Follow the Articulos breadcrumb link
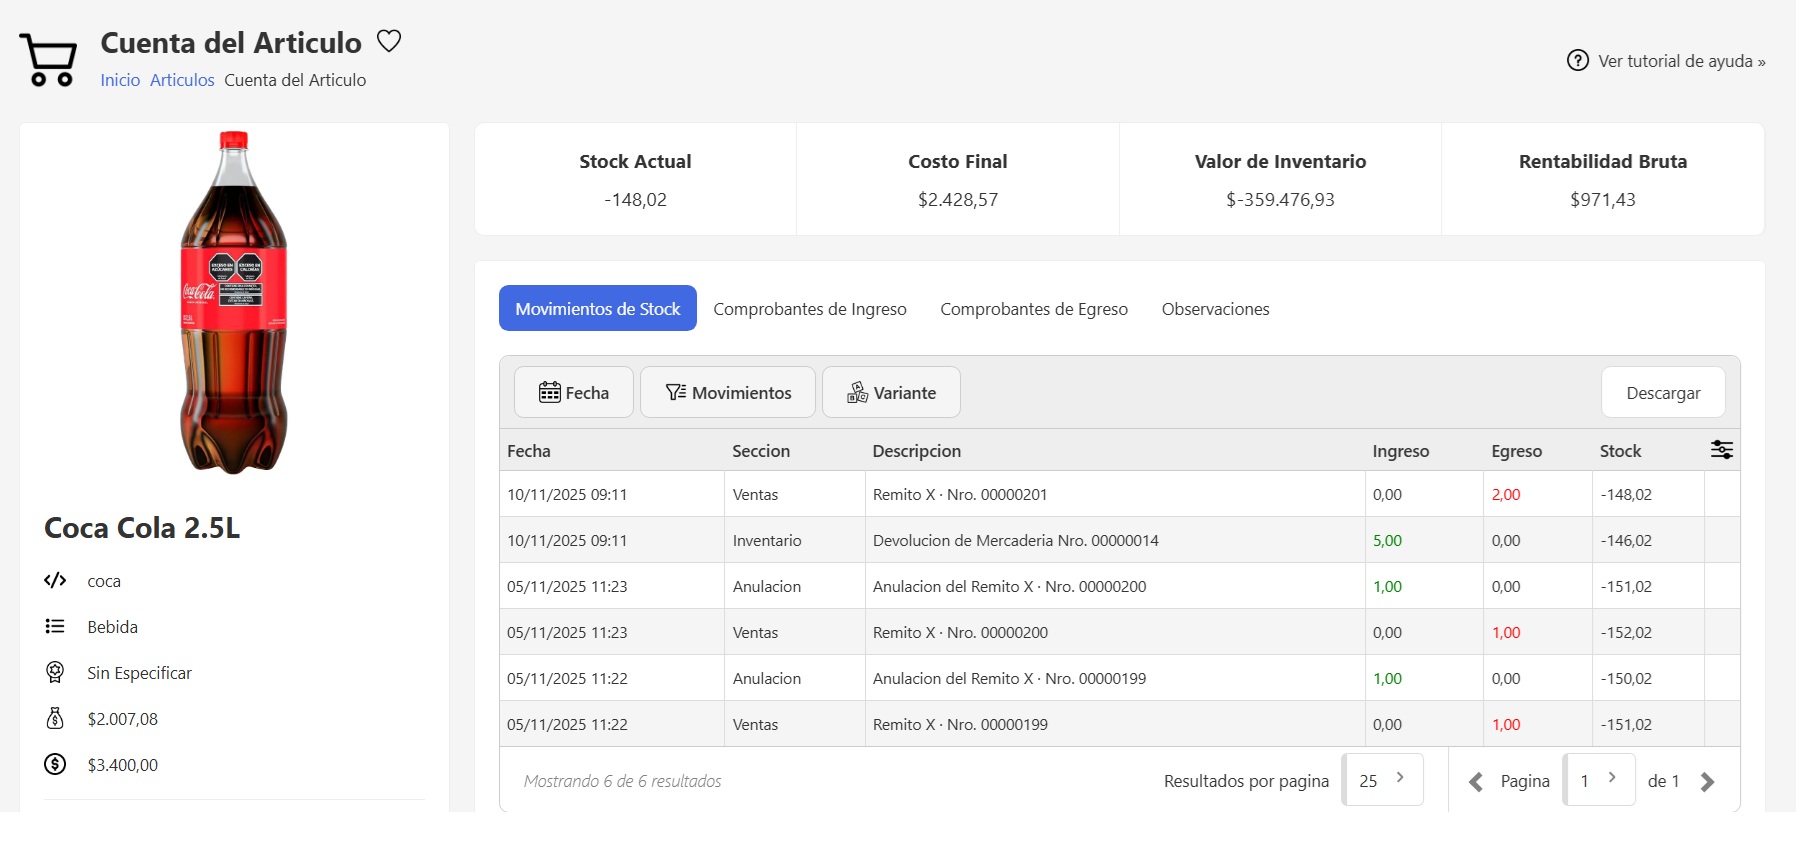The width and height of the screenshot is (1796, 845). (x=182, y=80)
